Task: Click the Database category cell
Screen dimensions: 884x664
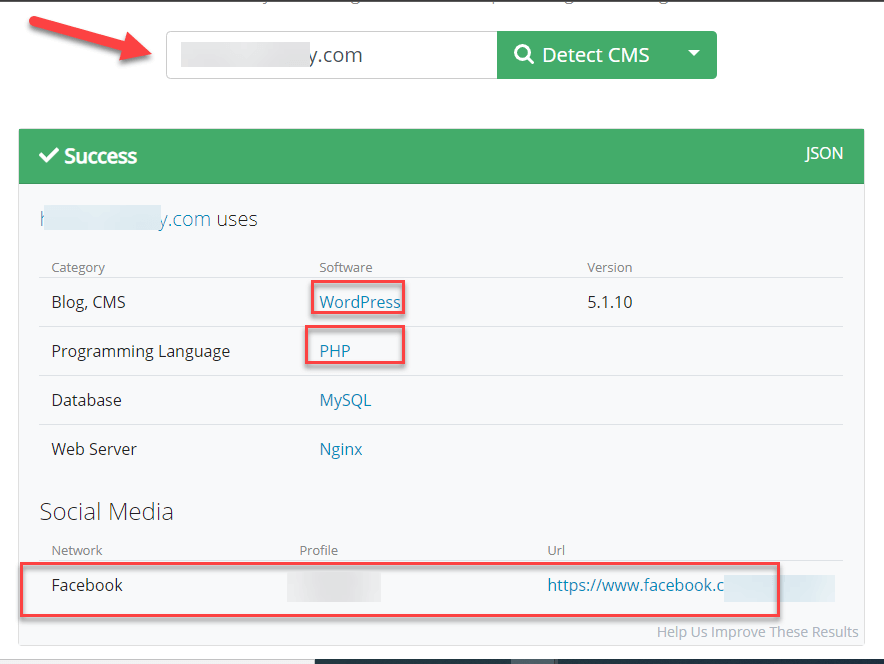Action: [x=86, y=400]
